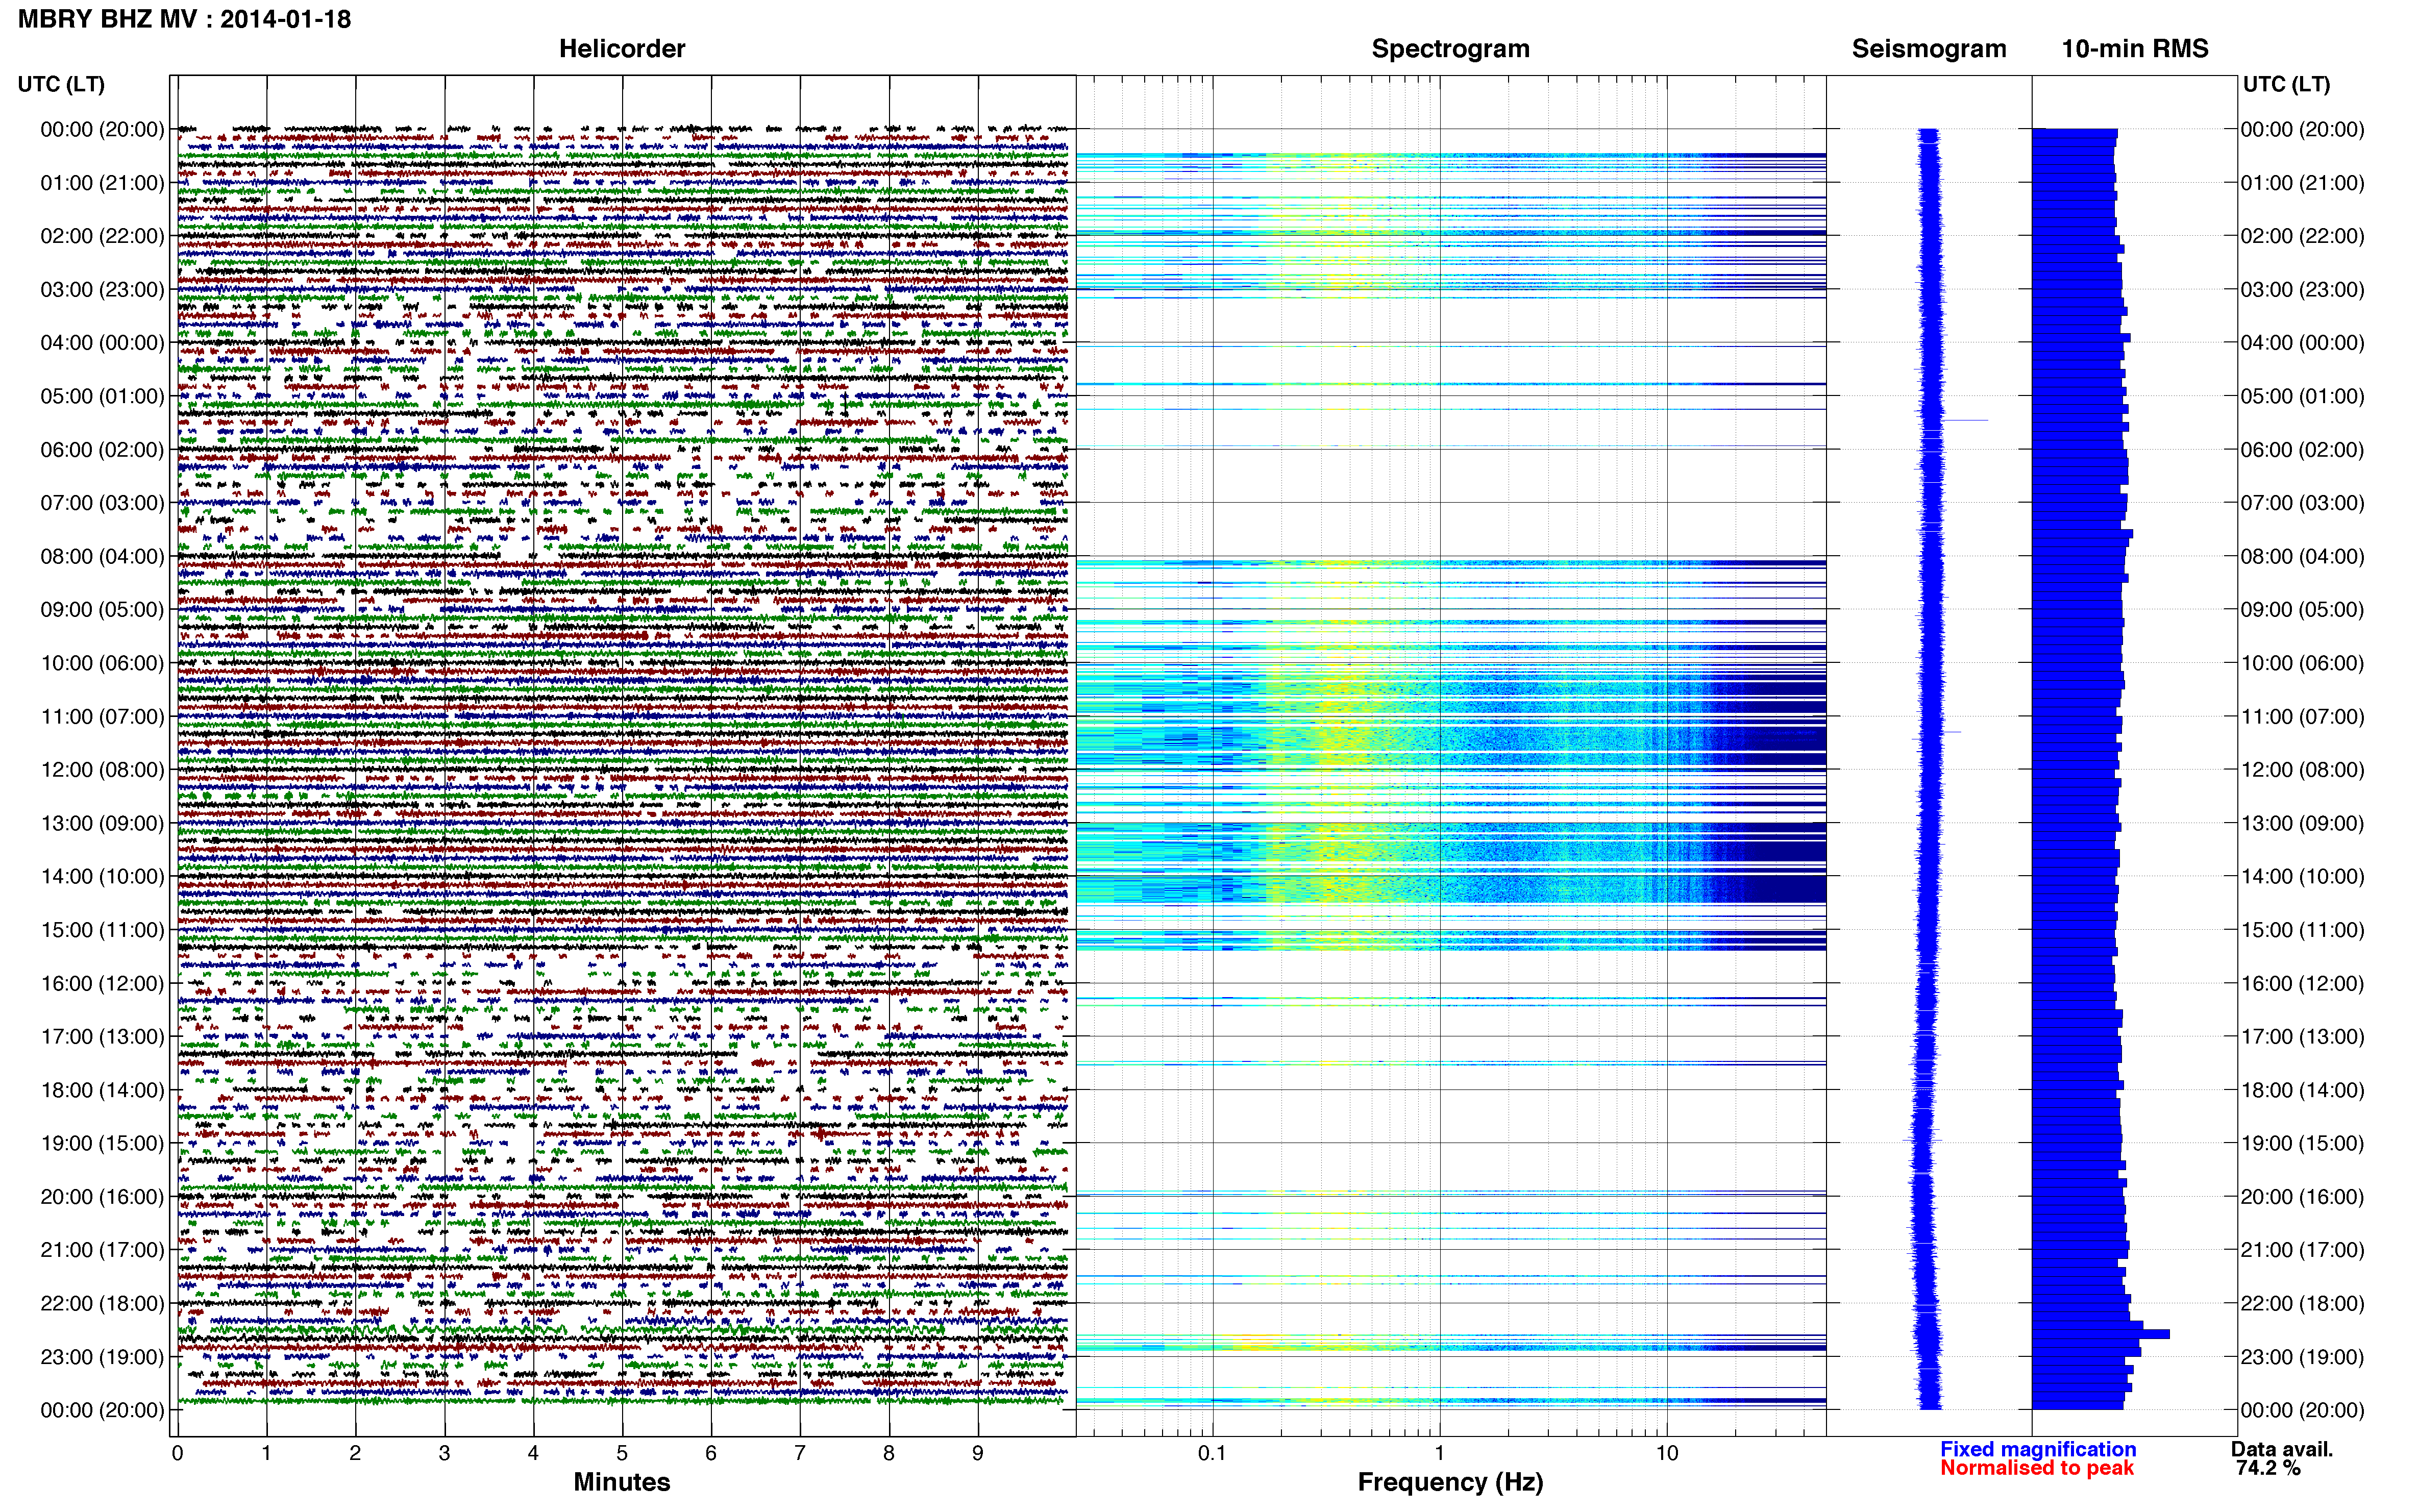This screenshot has height=1512, width=2419.
Task: Click '23:00 (19:00)' on the Helicorder time axis
Action: (x=102, y=1357)
